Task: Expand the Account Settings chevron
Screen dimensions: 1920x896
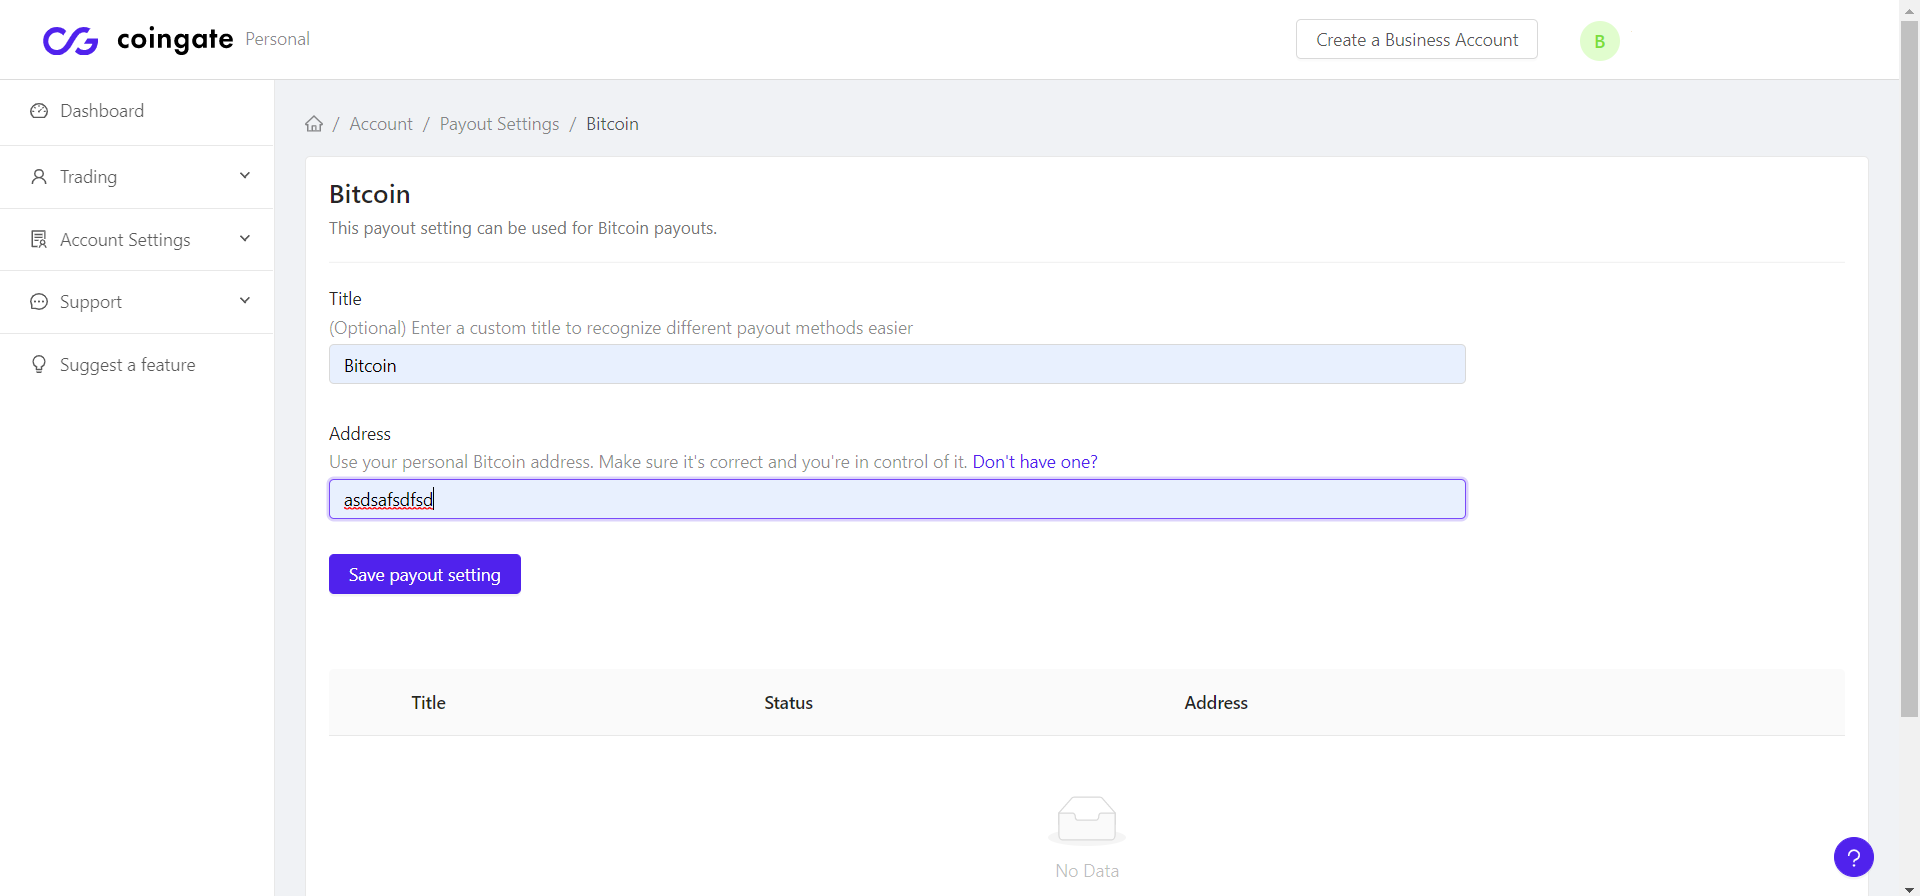Action: [x=245, y=239]
